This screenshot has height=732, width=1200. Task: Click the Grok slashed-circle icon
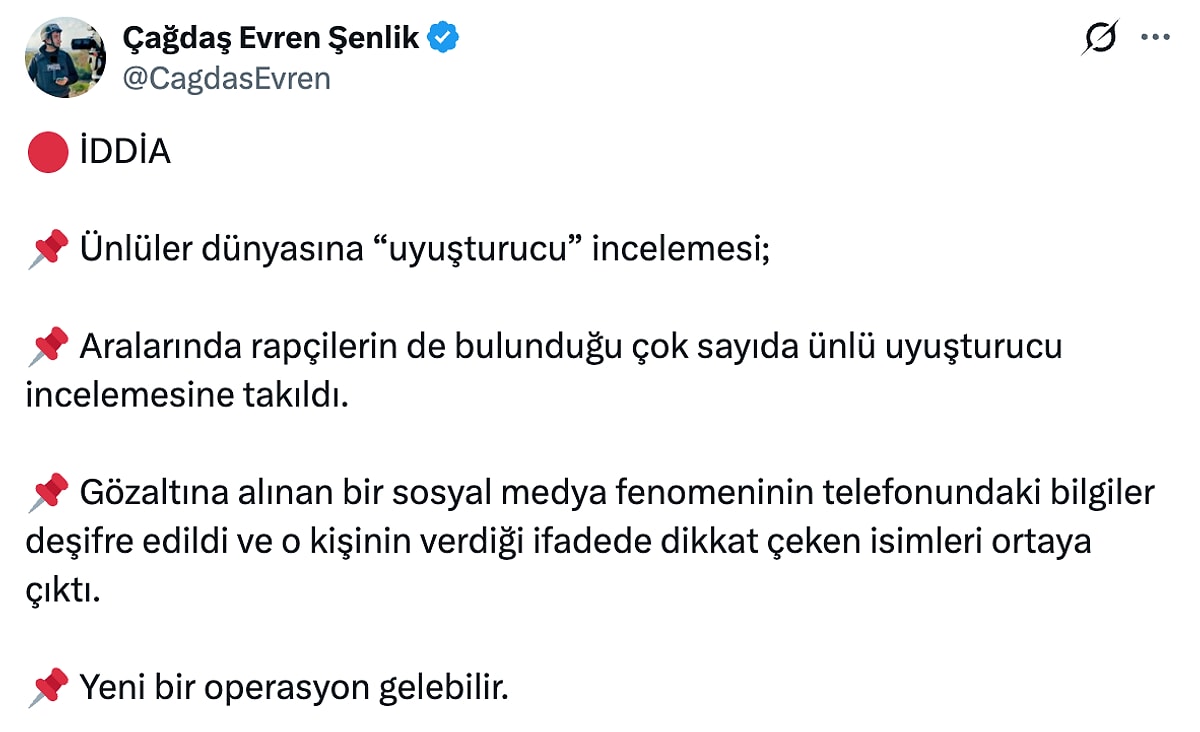point(1100,38)
